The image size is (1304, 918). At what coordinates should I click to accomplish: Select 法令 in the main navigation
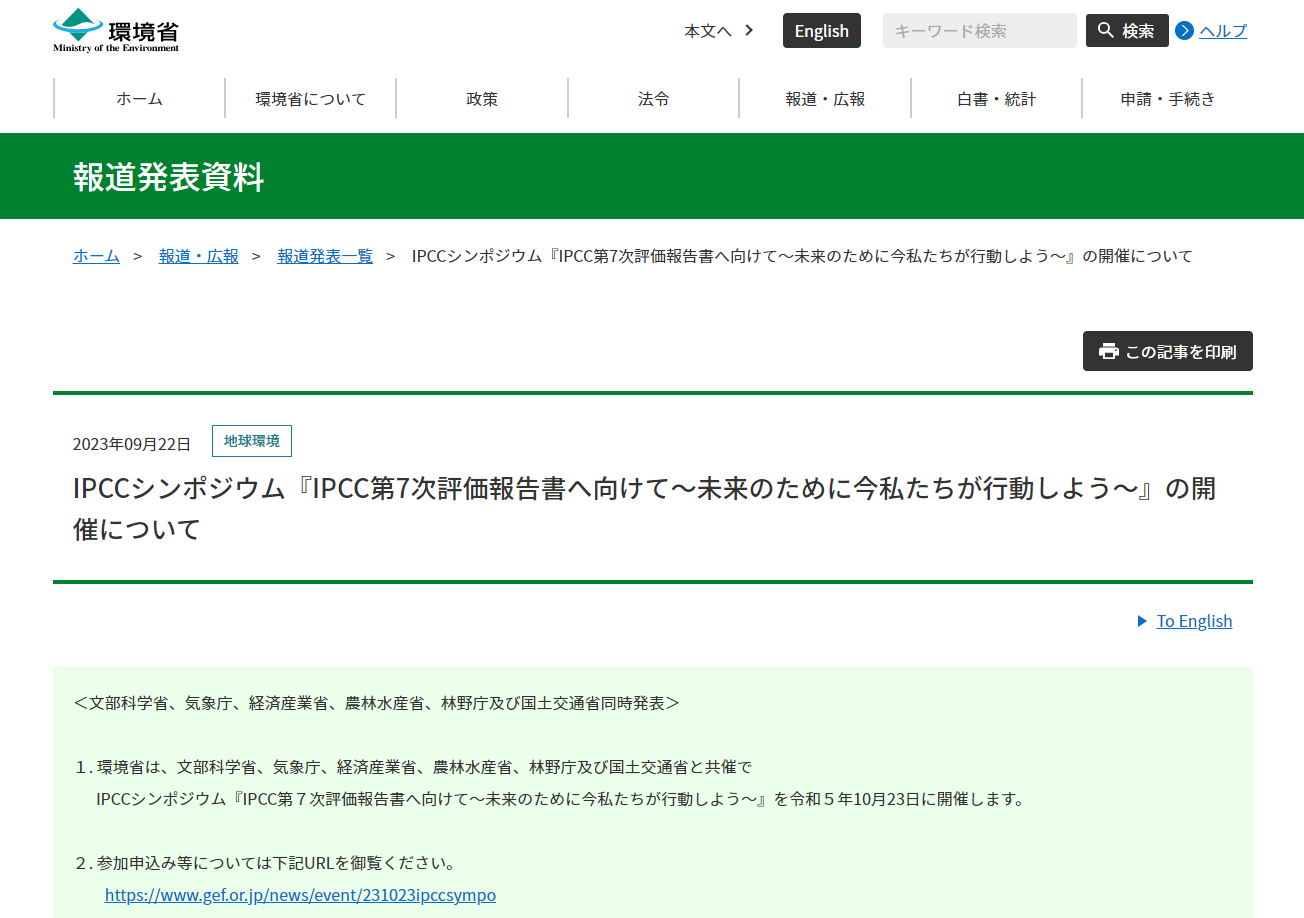tap(654, 99)
